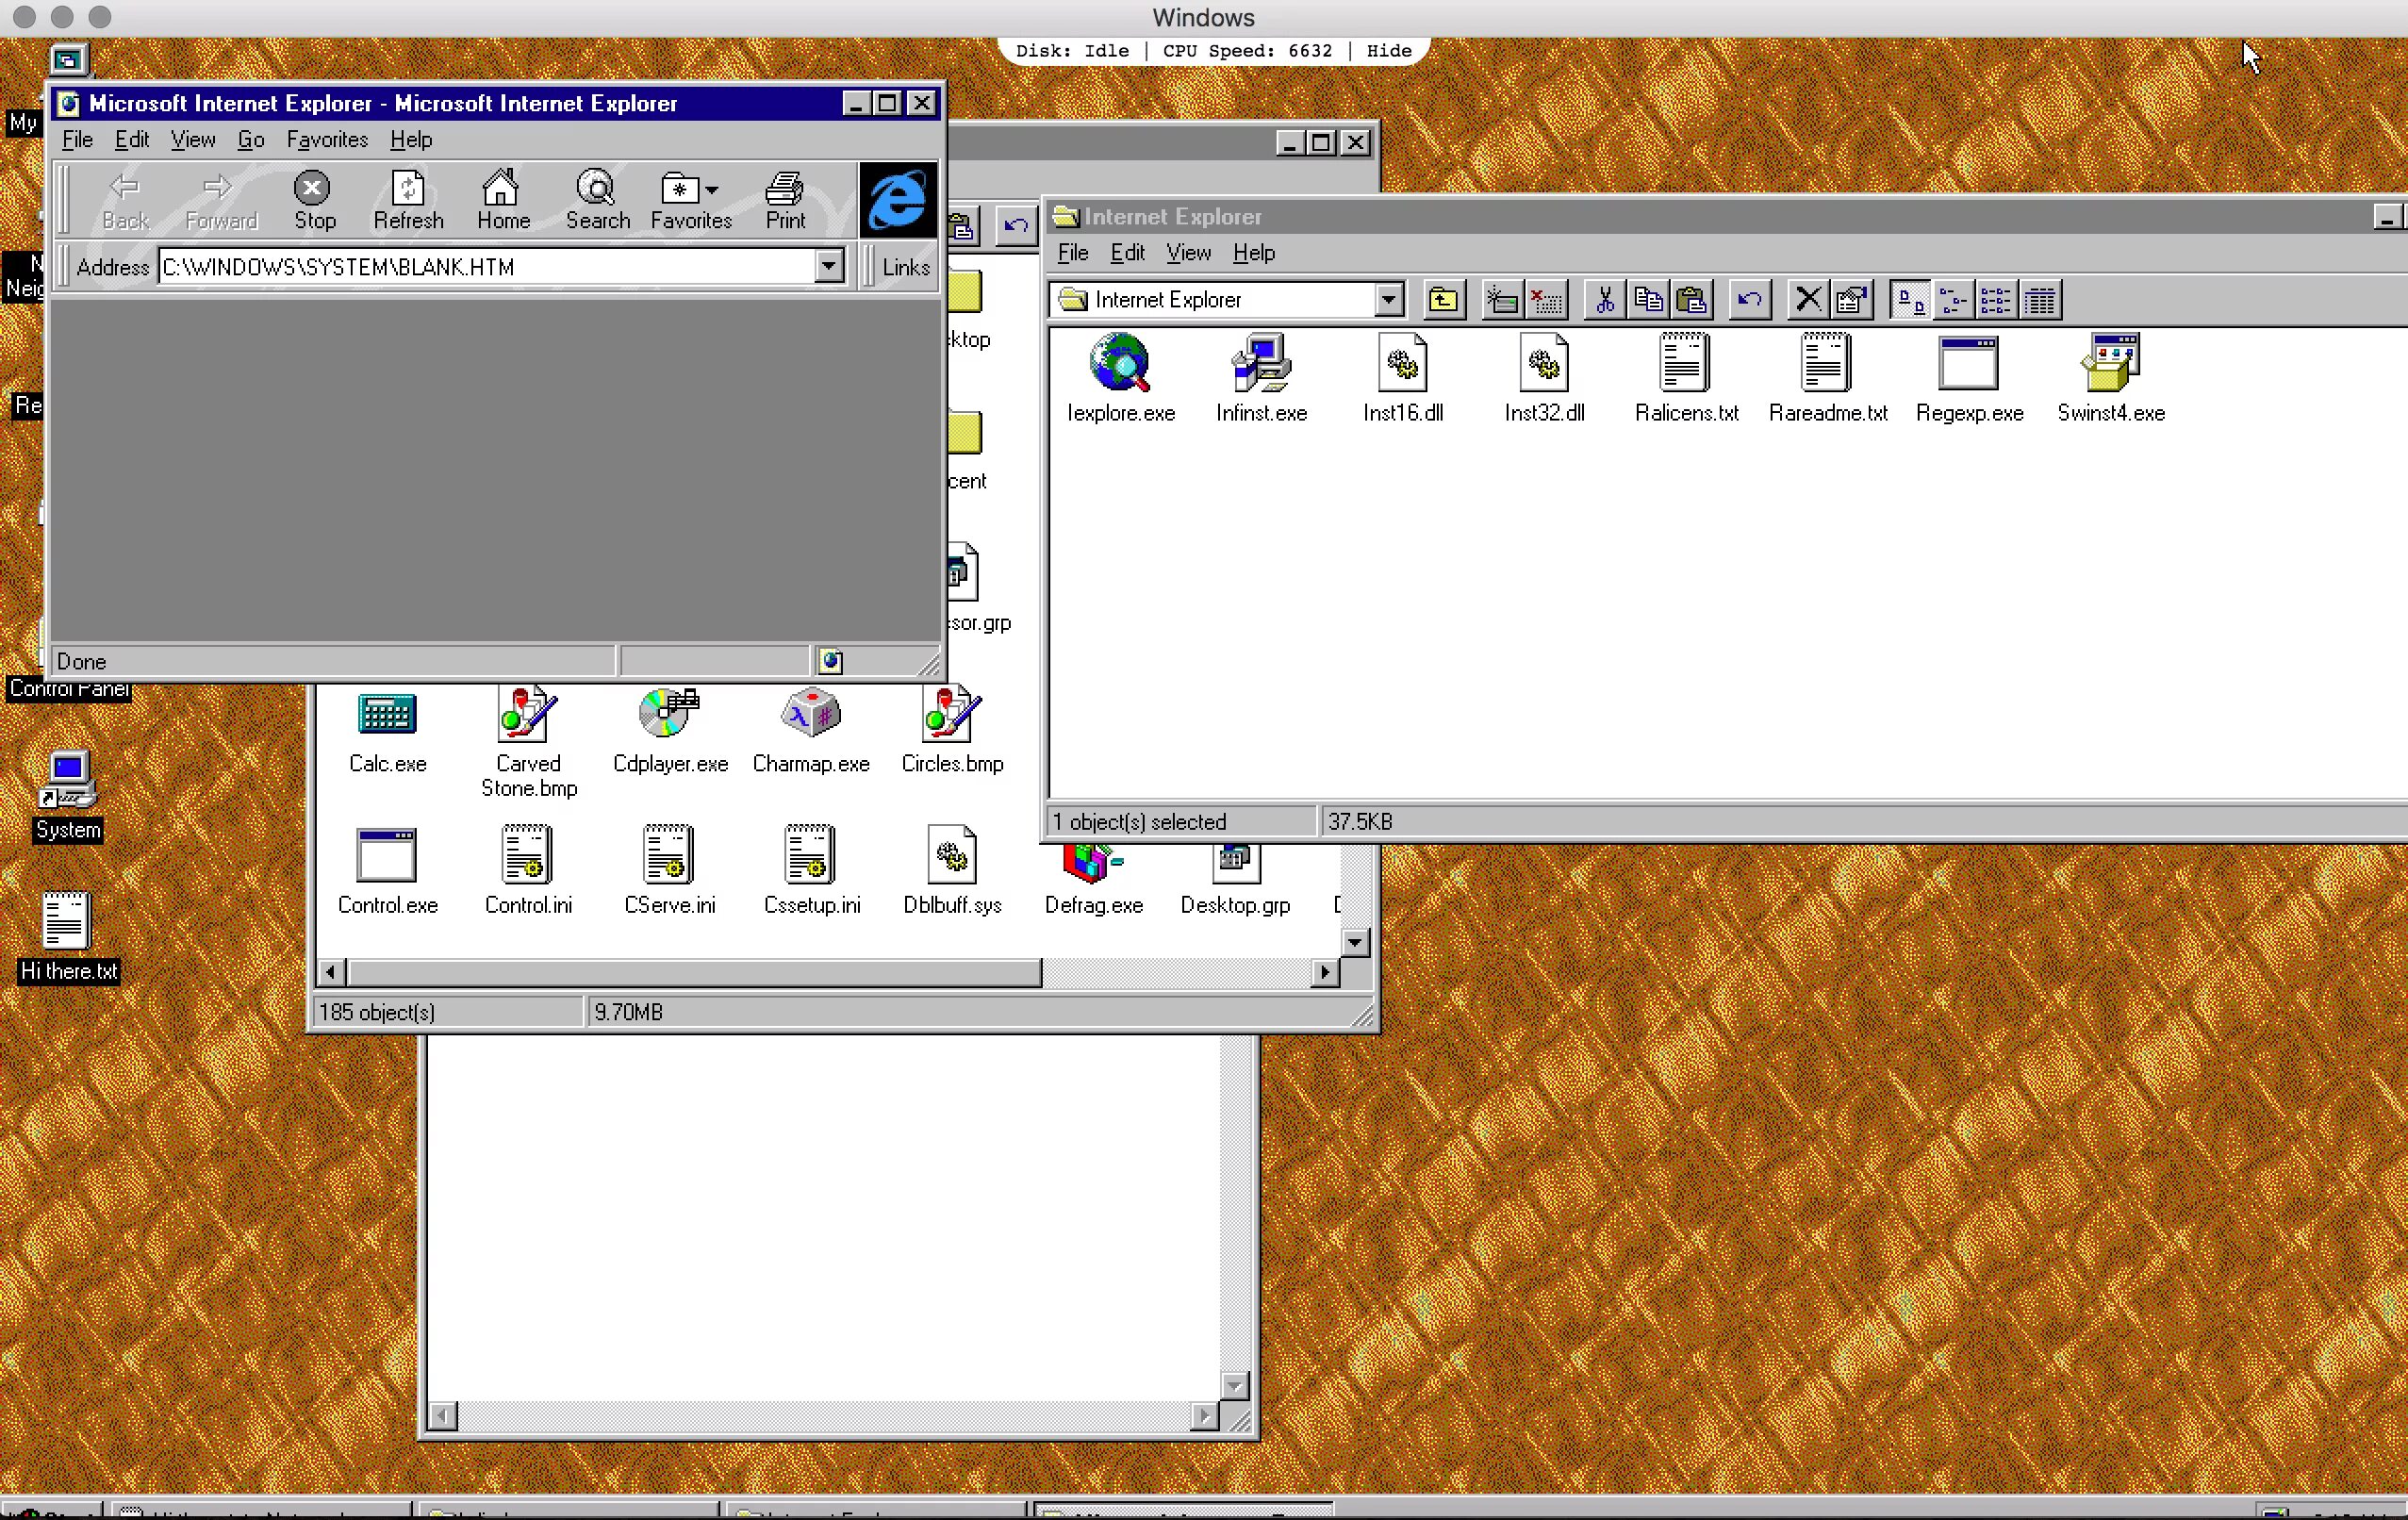Screen dimensions: 2408x1520
Task: Click Hide in the top status bar
Action: [x=1388, y=50]
